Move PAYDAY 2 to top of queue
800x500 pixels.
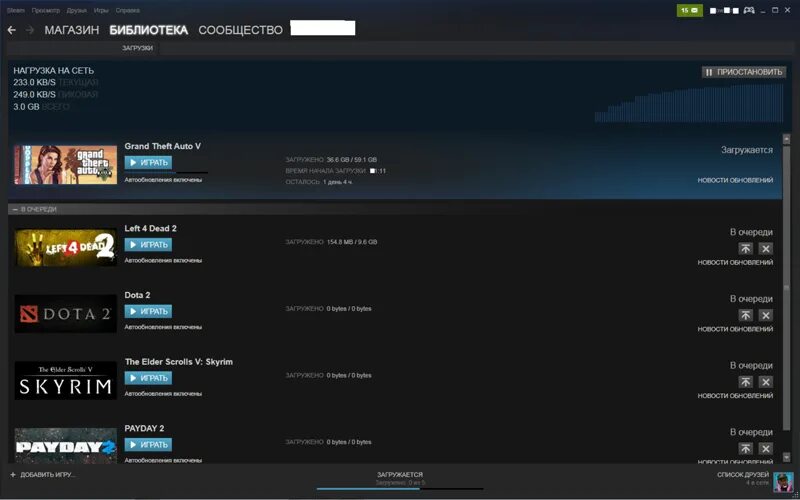745,448
